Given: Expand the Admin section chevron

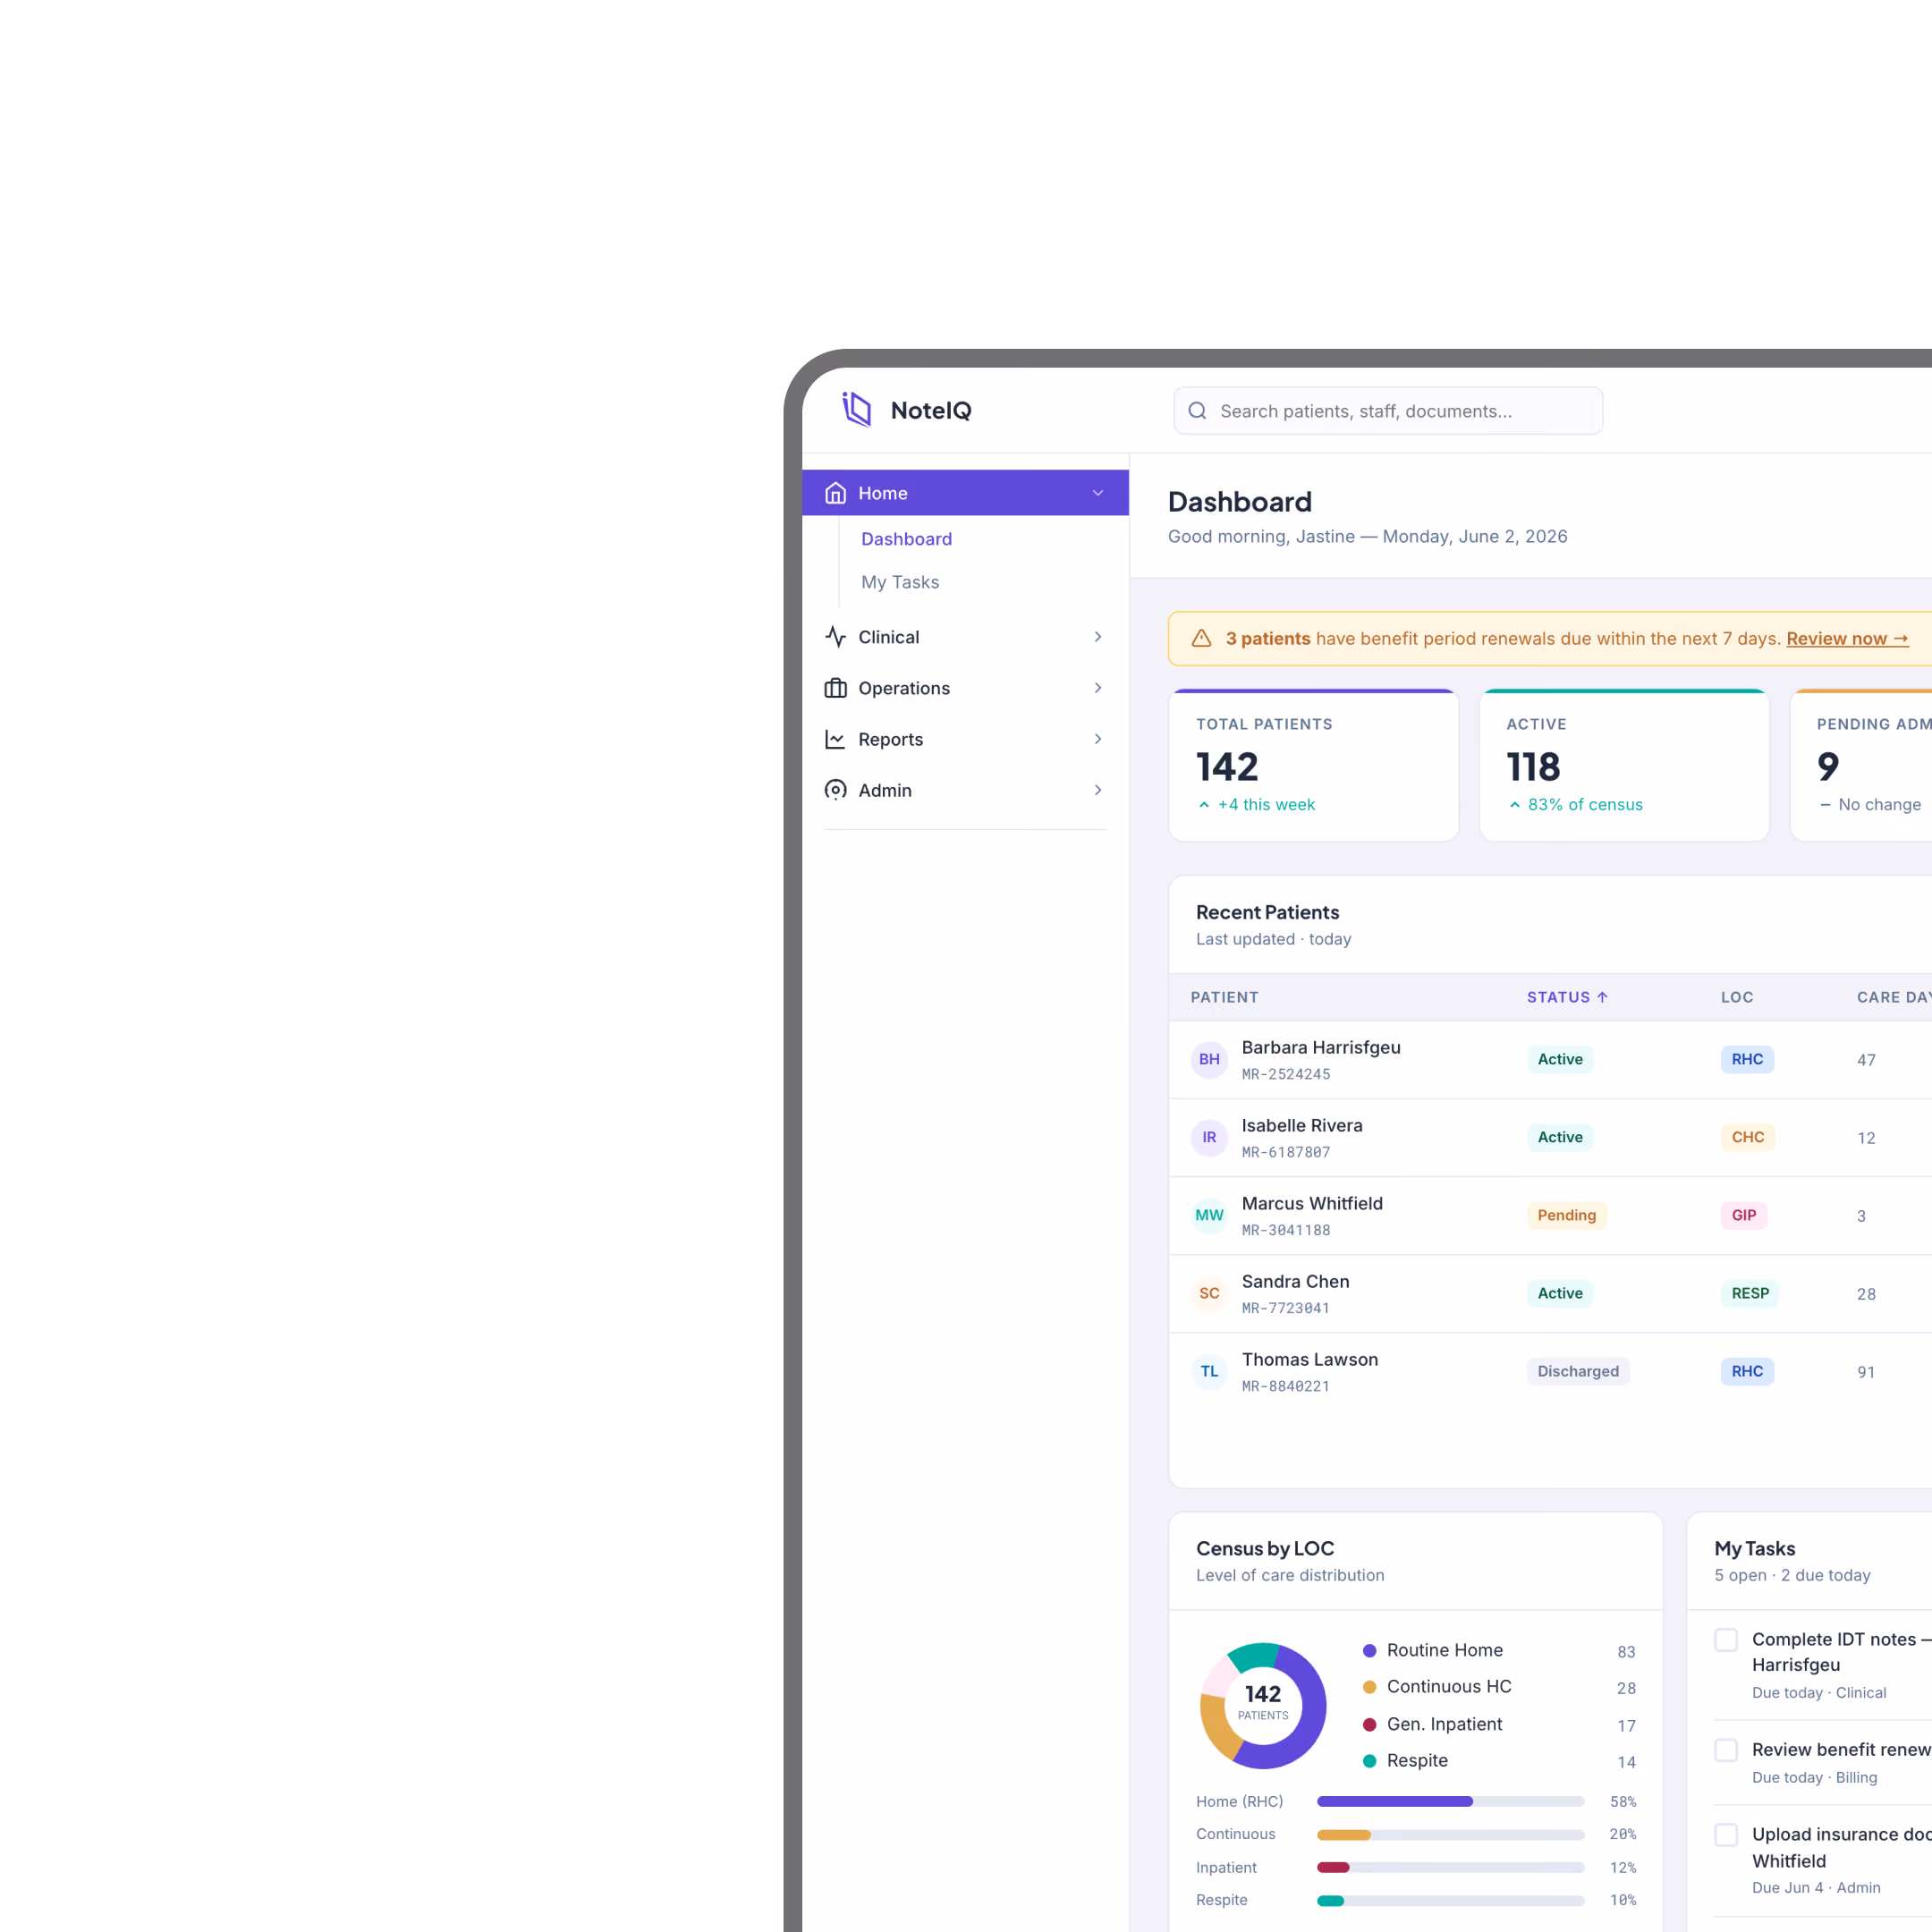Looking at the screenshot, I should (x=1098, y=790).
